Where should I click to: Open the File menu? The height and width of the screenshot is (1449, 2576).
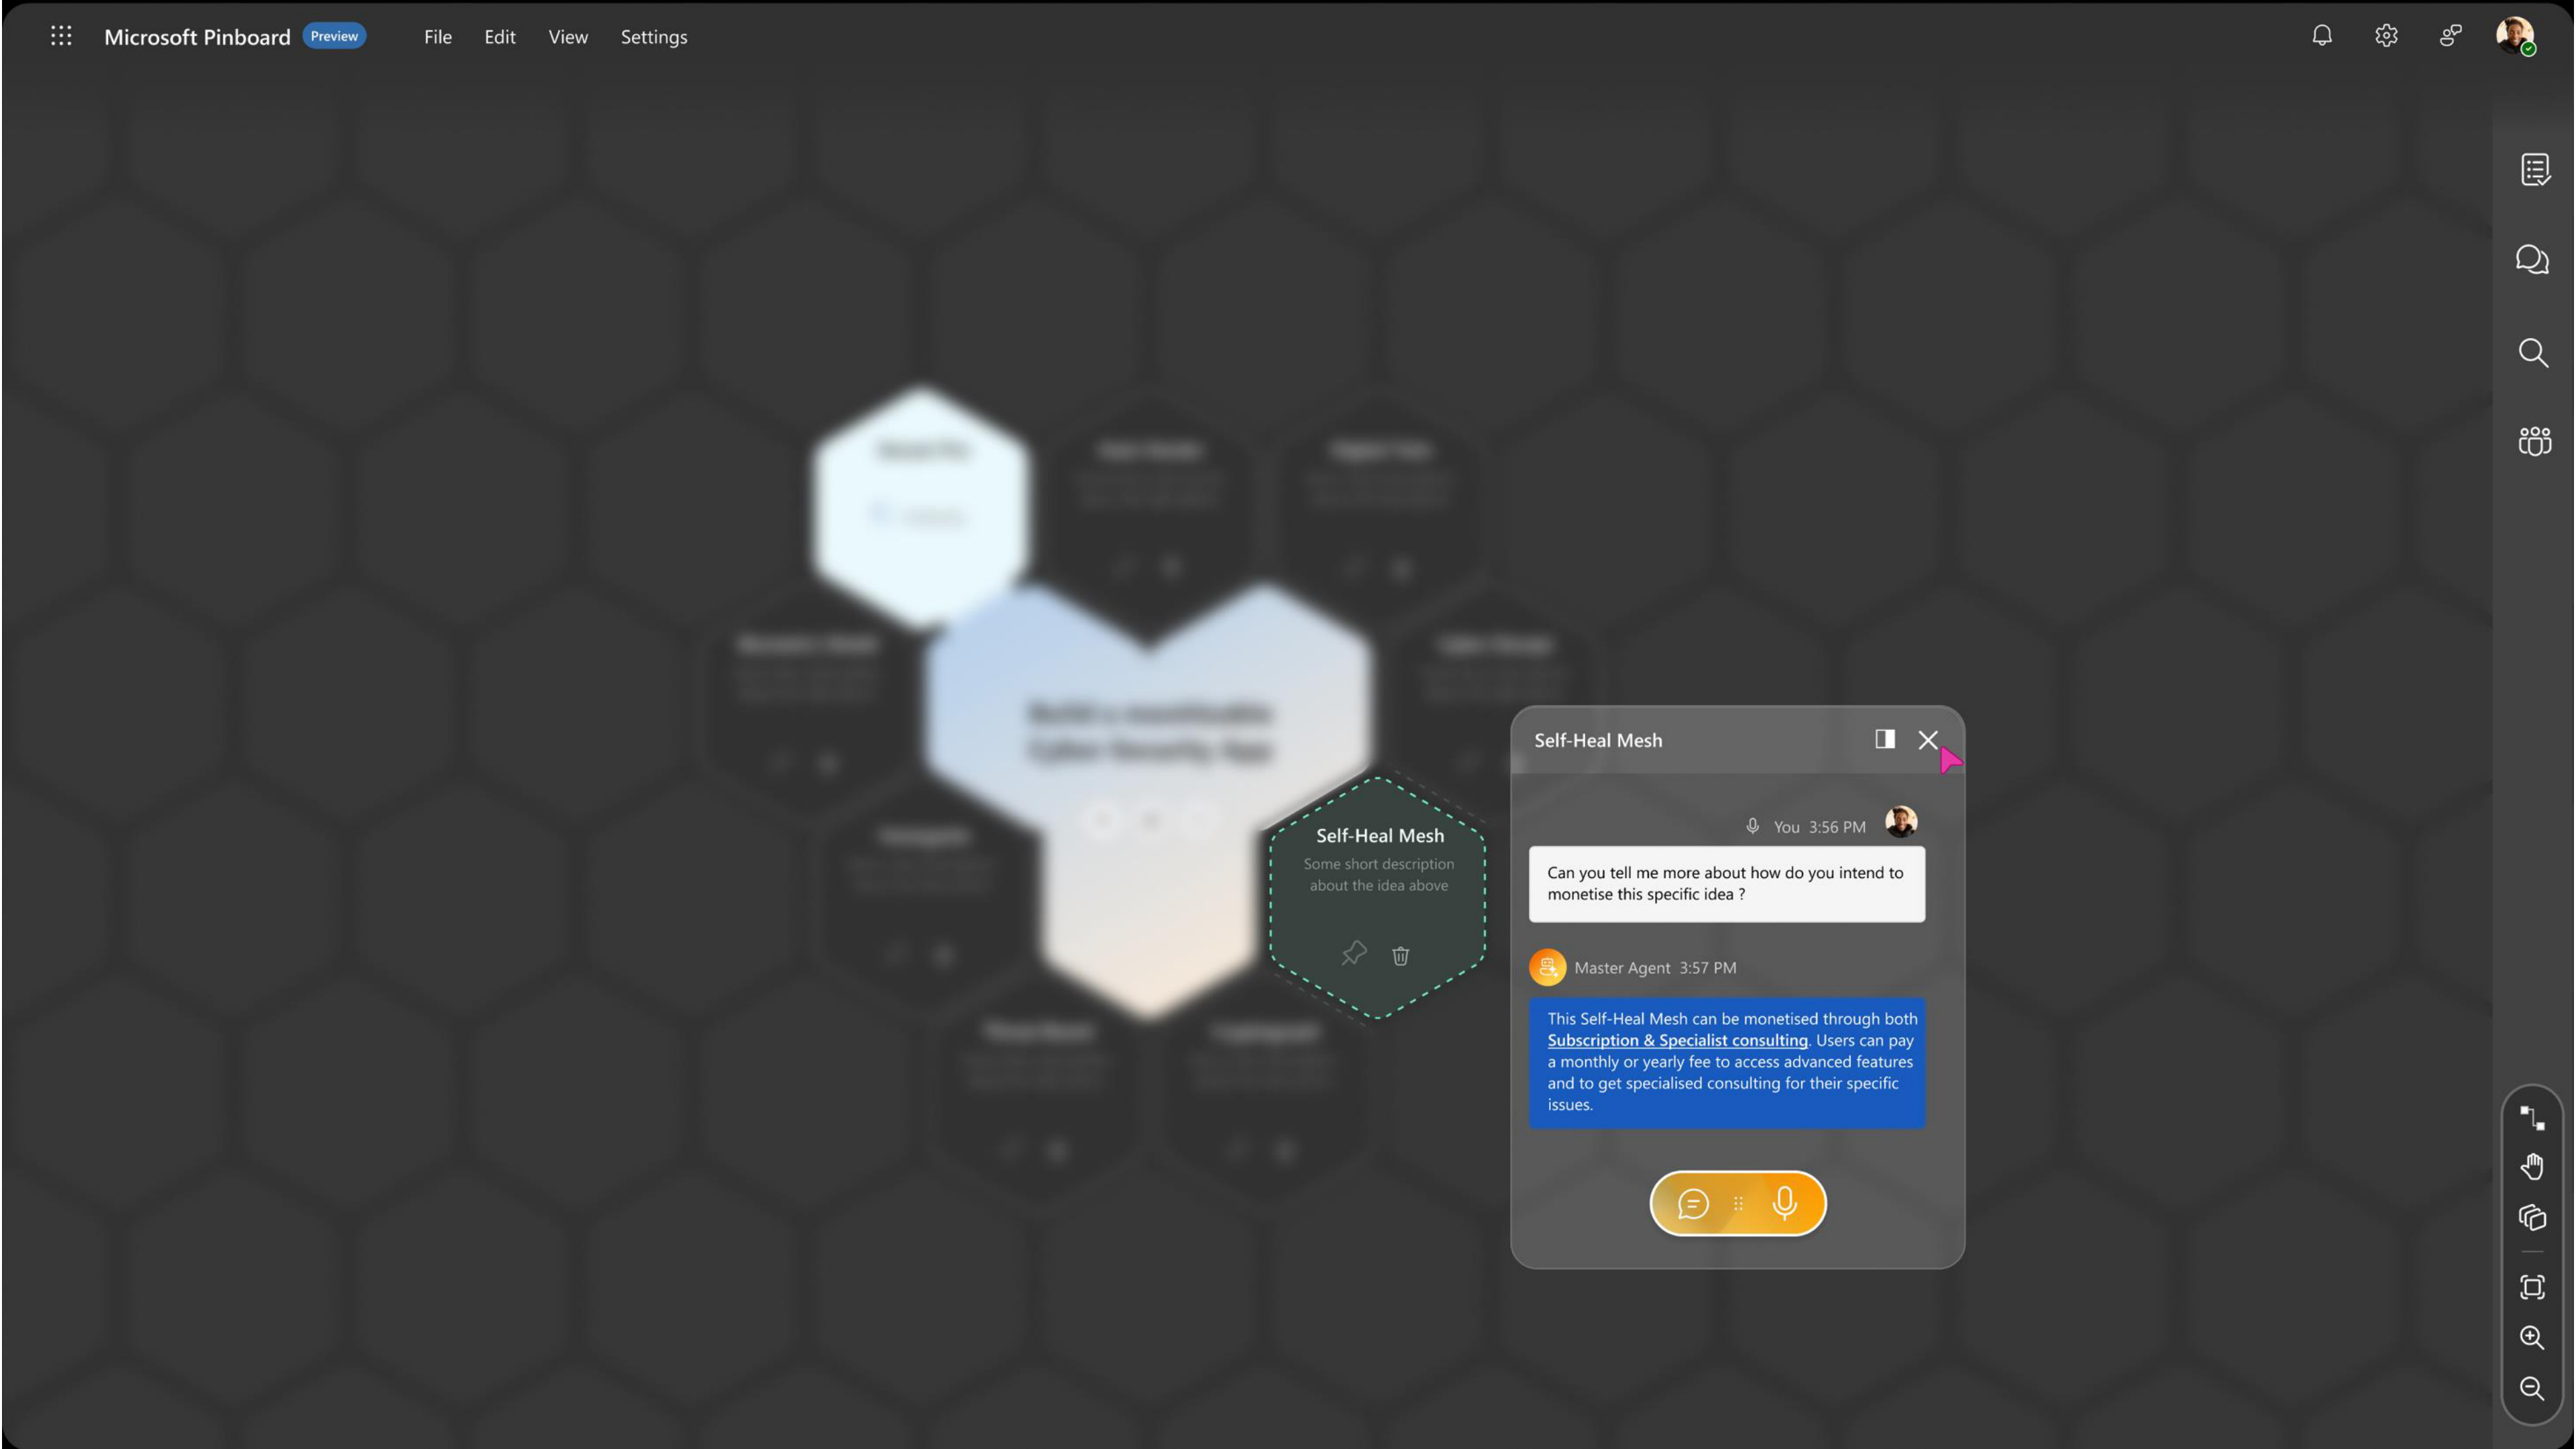pos(437,37)
